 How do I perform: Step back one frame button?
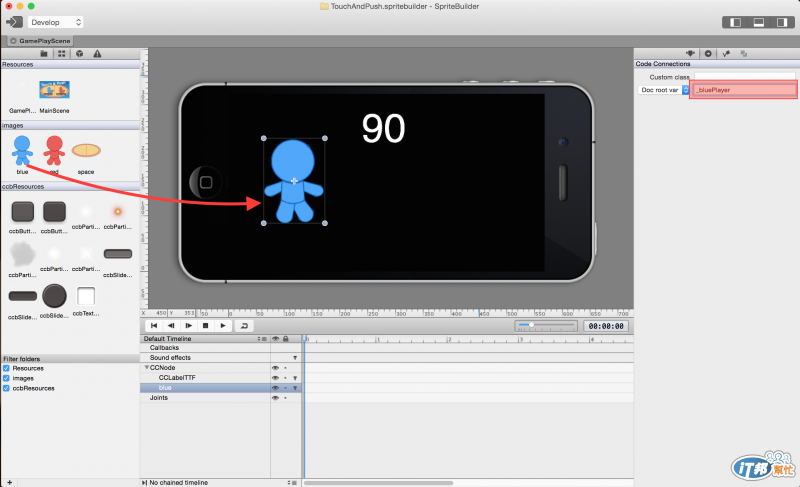[x=171, y=326]
